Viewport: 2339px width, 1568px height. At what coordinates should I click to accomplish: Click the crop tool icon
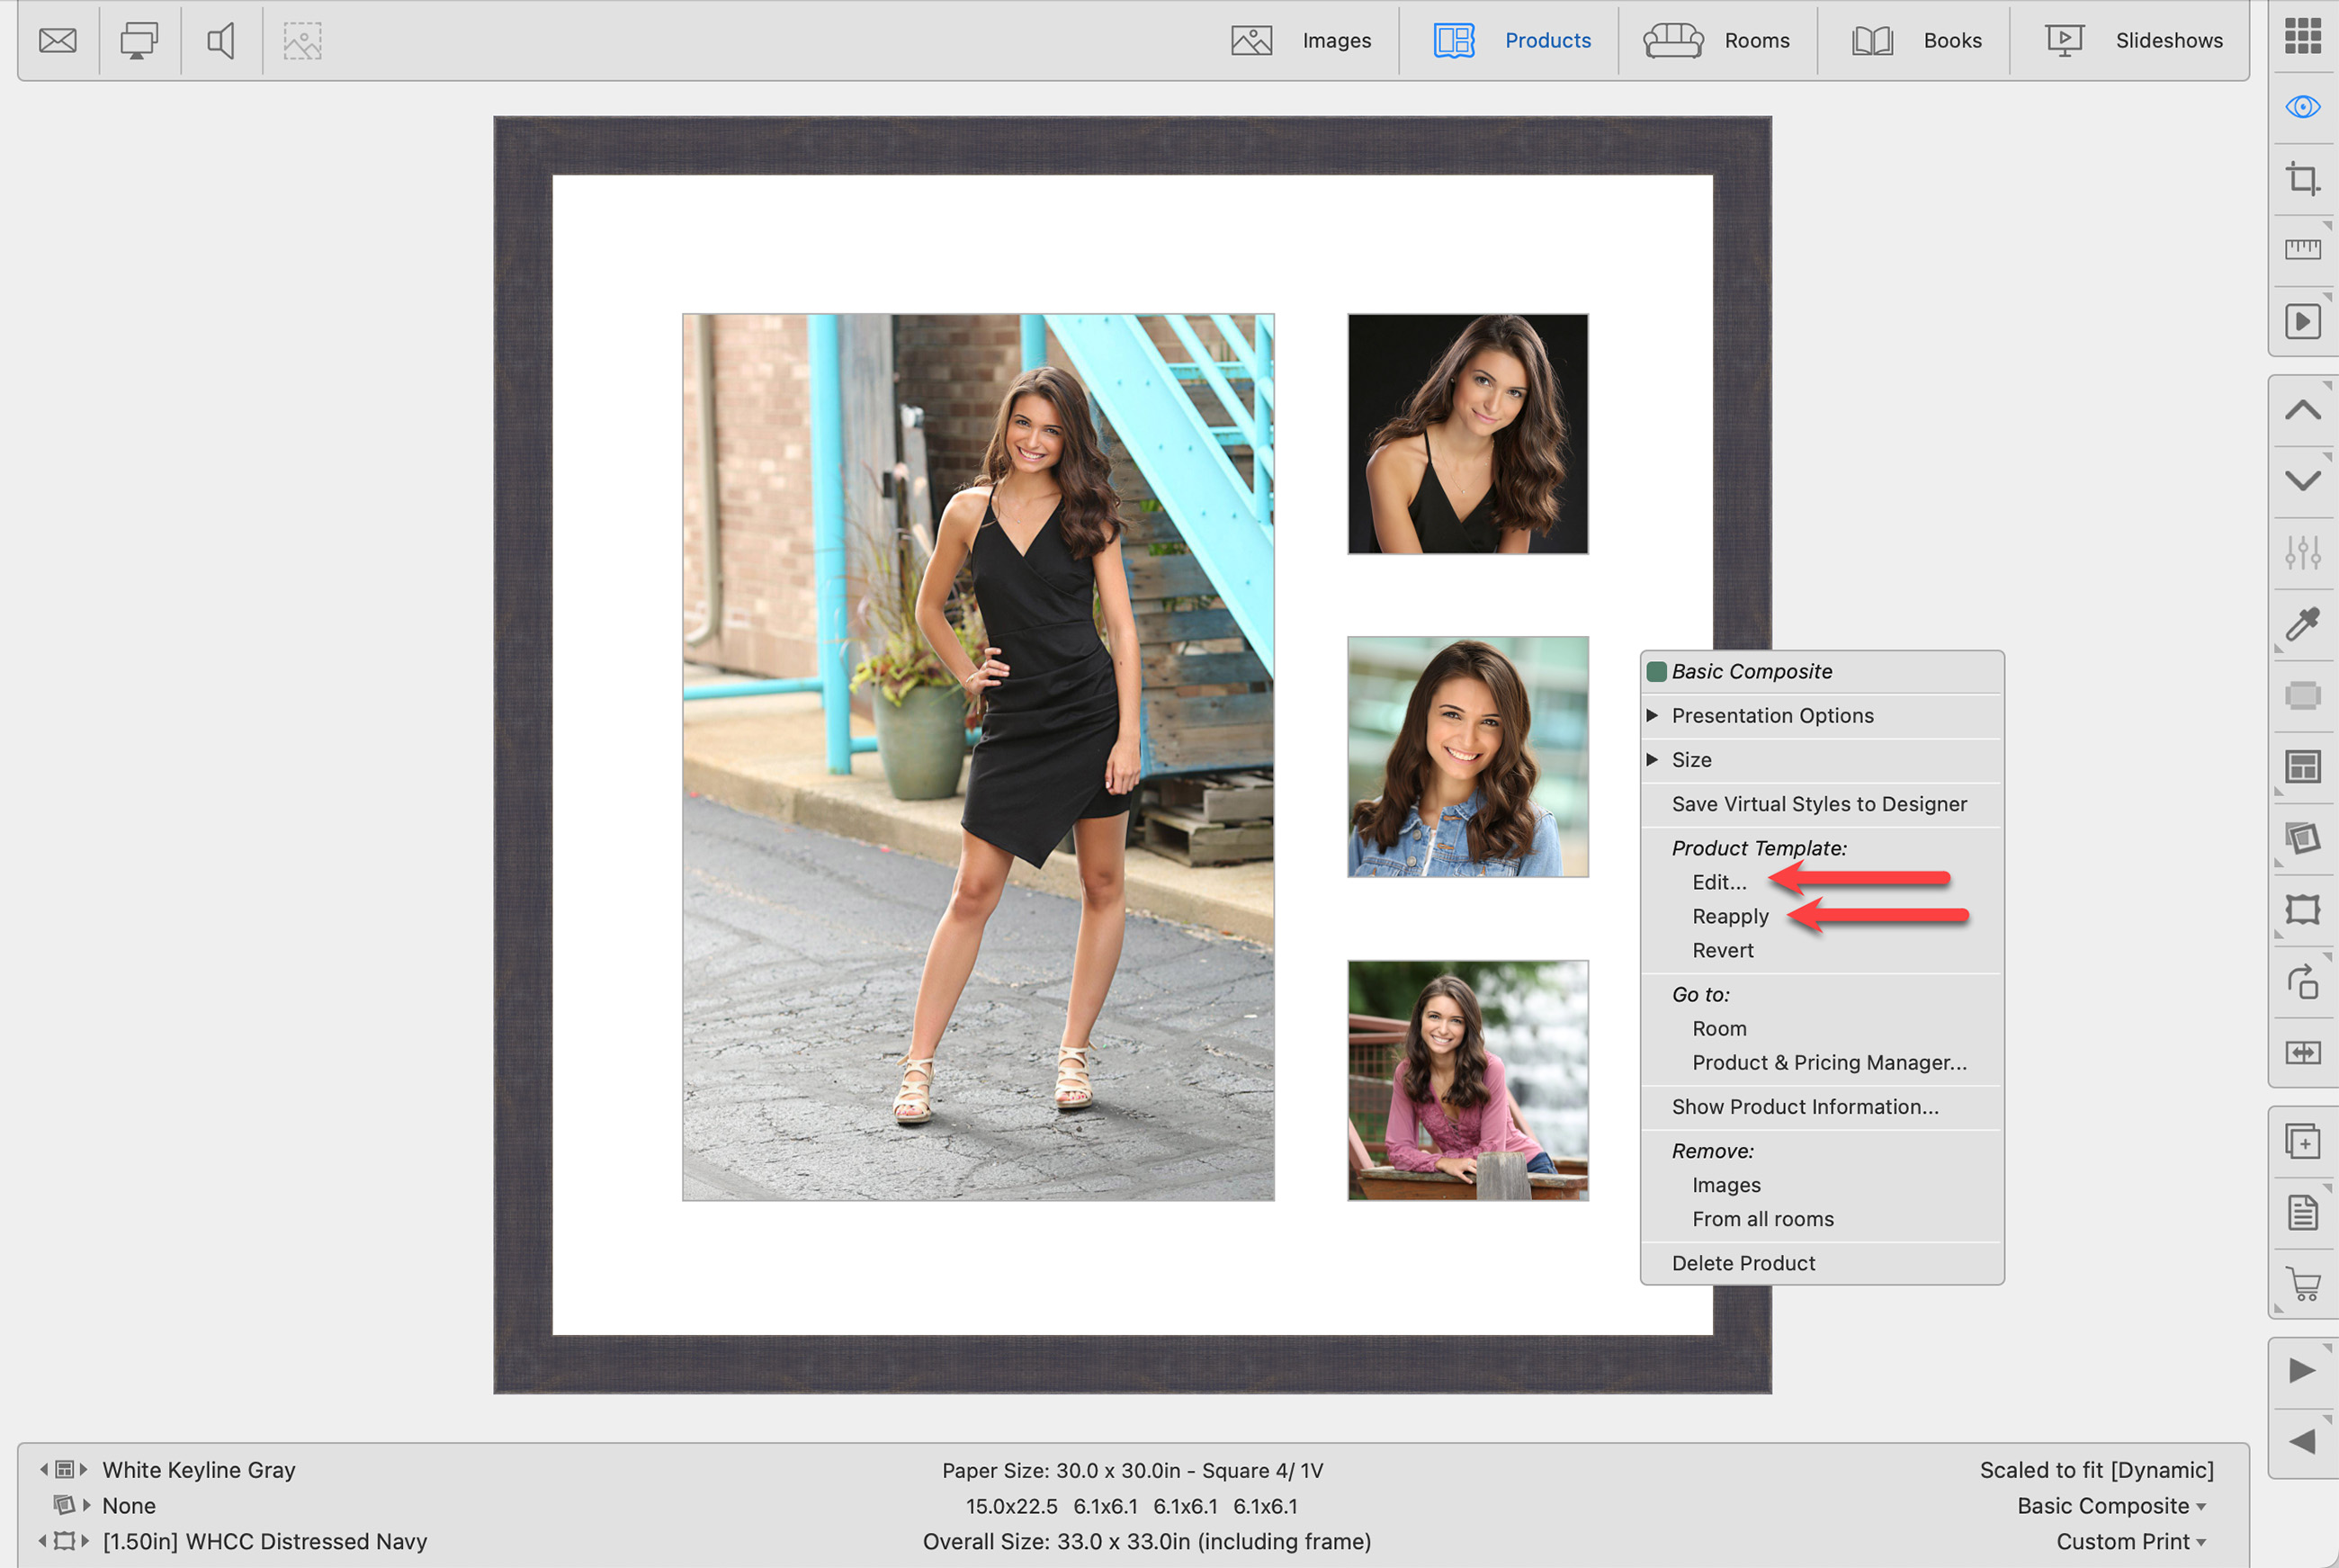(2302, 179)
